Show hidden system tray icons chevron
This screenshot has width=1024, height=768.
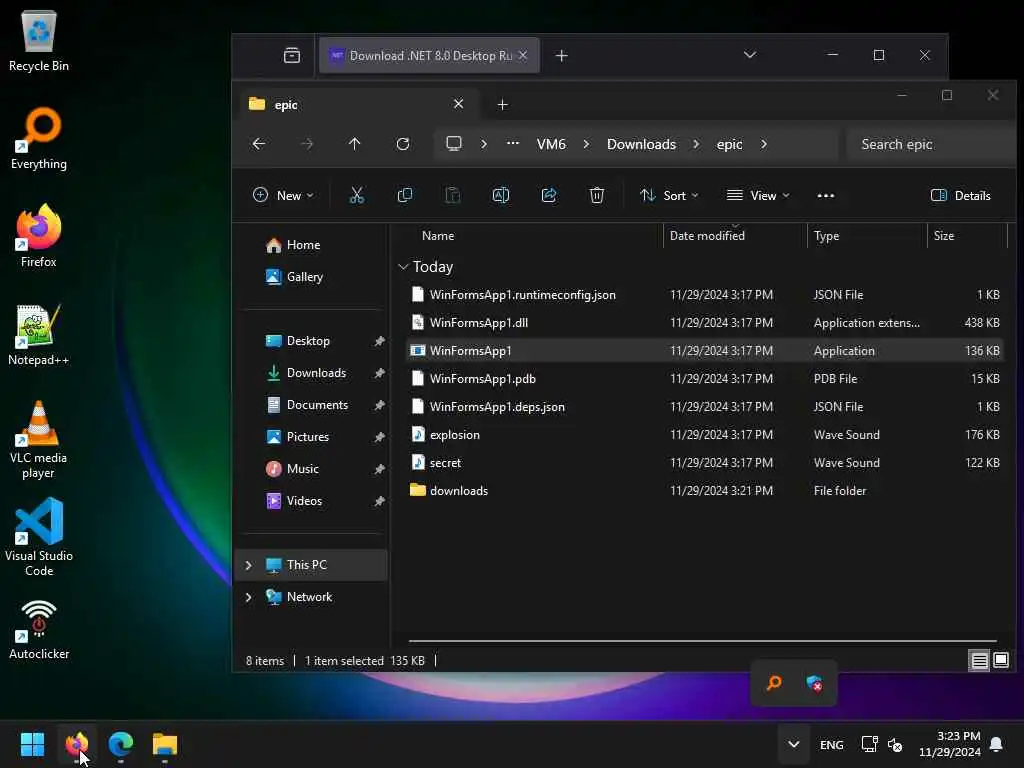[793, 744]
